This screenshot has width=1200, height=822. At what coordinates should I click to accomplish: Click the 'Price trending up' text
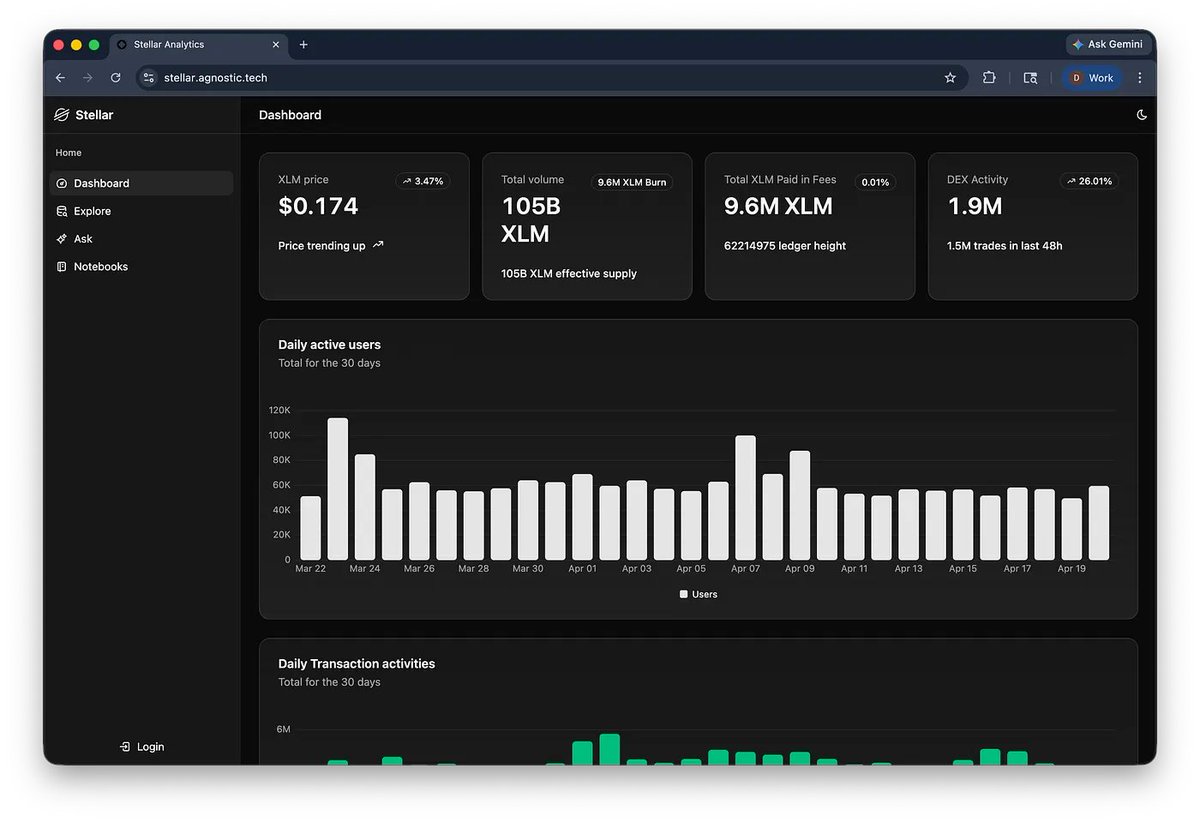pyautogui.click(x=322, y=246)
